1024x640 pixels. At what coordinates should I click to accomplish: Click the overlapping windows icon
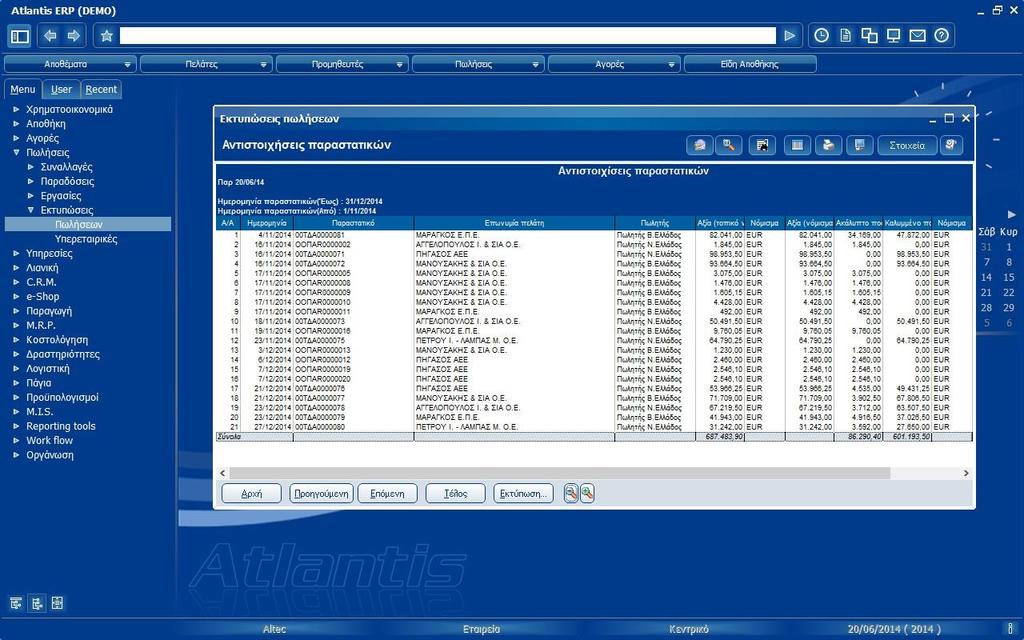coord(869,36)
